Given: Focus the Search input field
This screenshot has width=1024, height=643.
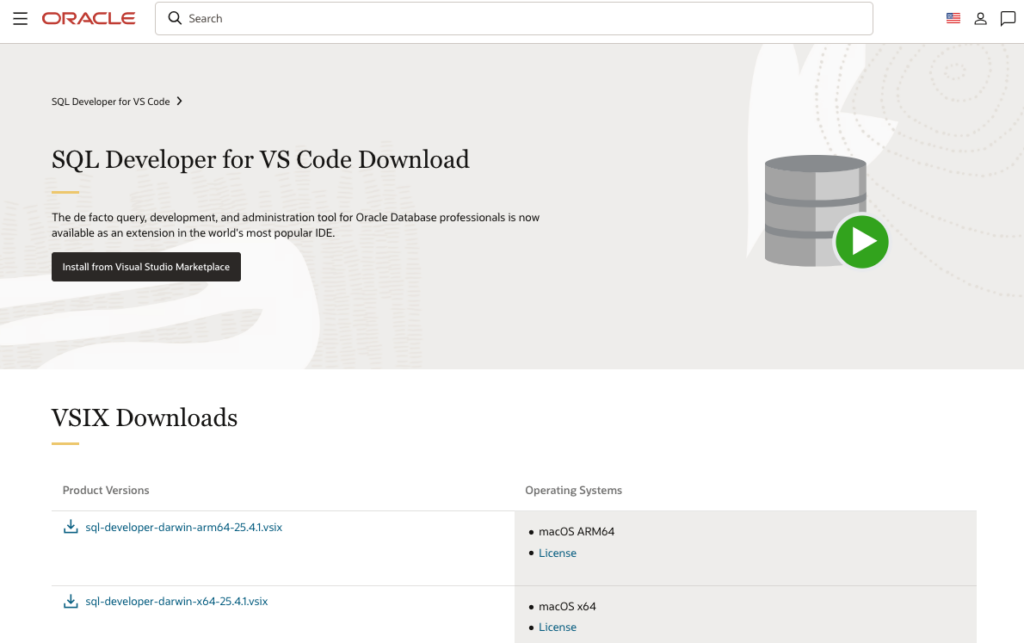Looking at the screenshot, I should 520,18.
